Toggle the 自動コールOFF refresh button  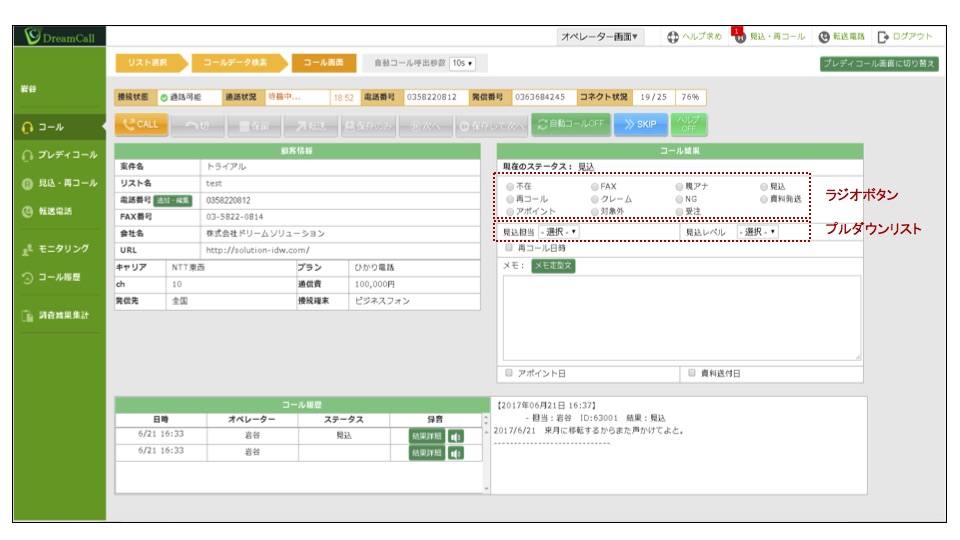(571, 124)
